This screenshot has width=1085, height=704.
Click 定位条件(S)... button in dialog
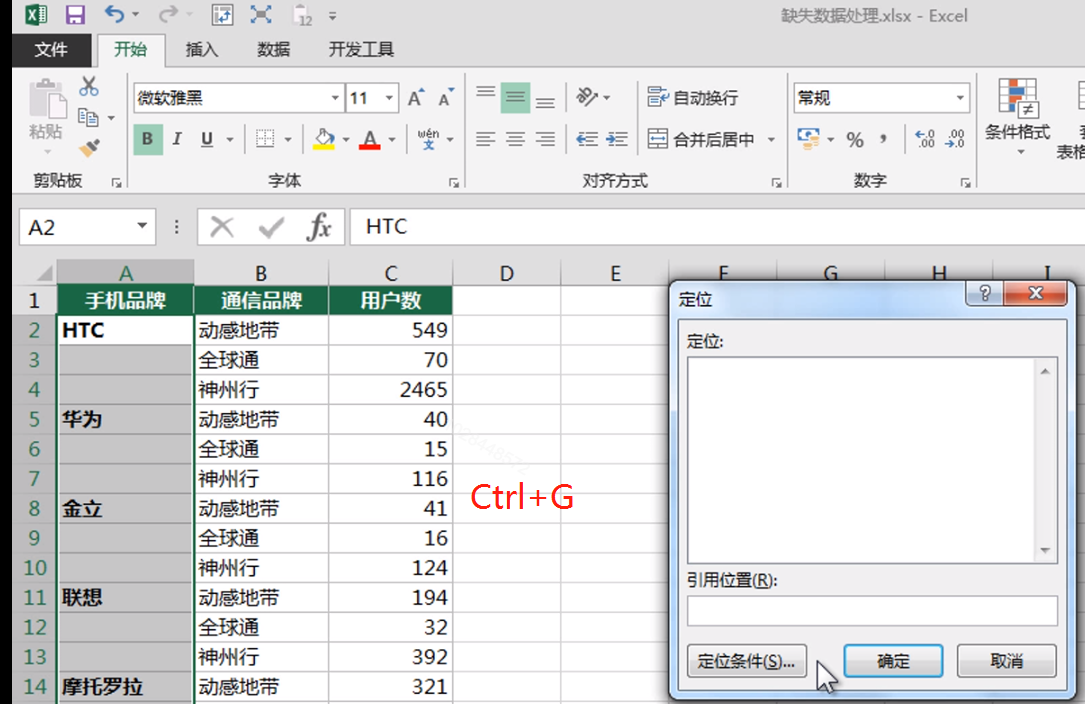pyautogui.click(x=747, y=661)
